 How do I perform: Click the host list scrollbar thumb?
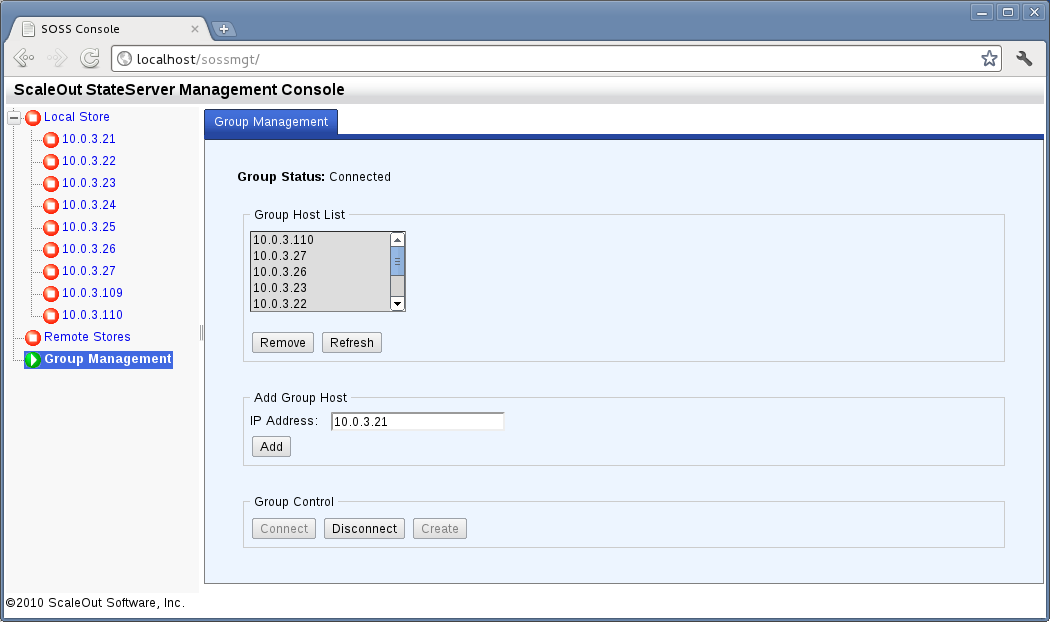(397, 261)
